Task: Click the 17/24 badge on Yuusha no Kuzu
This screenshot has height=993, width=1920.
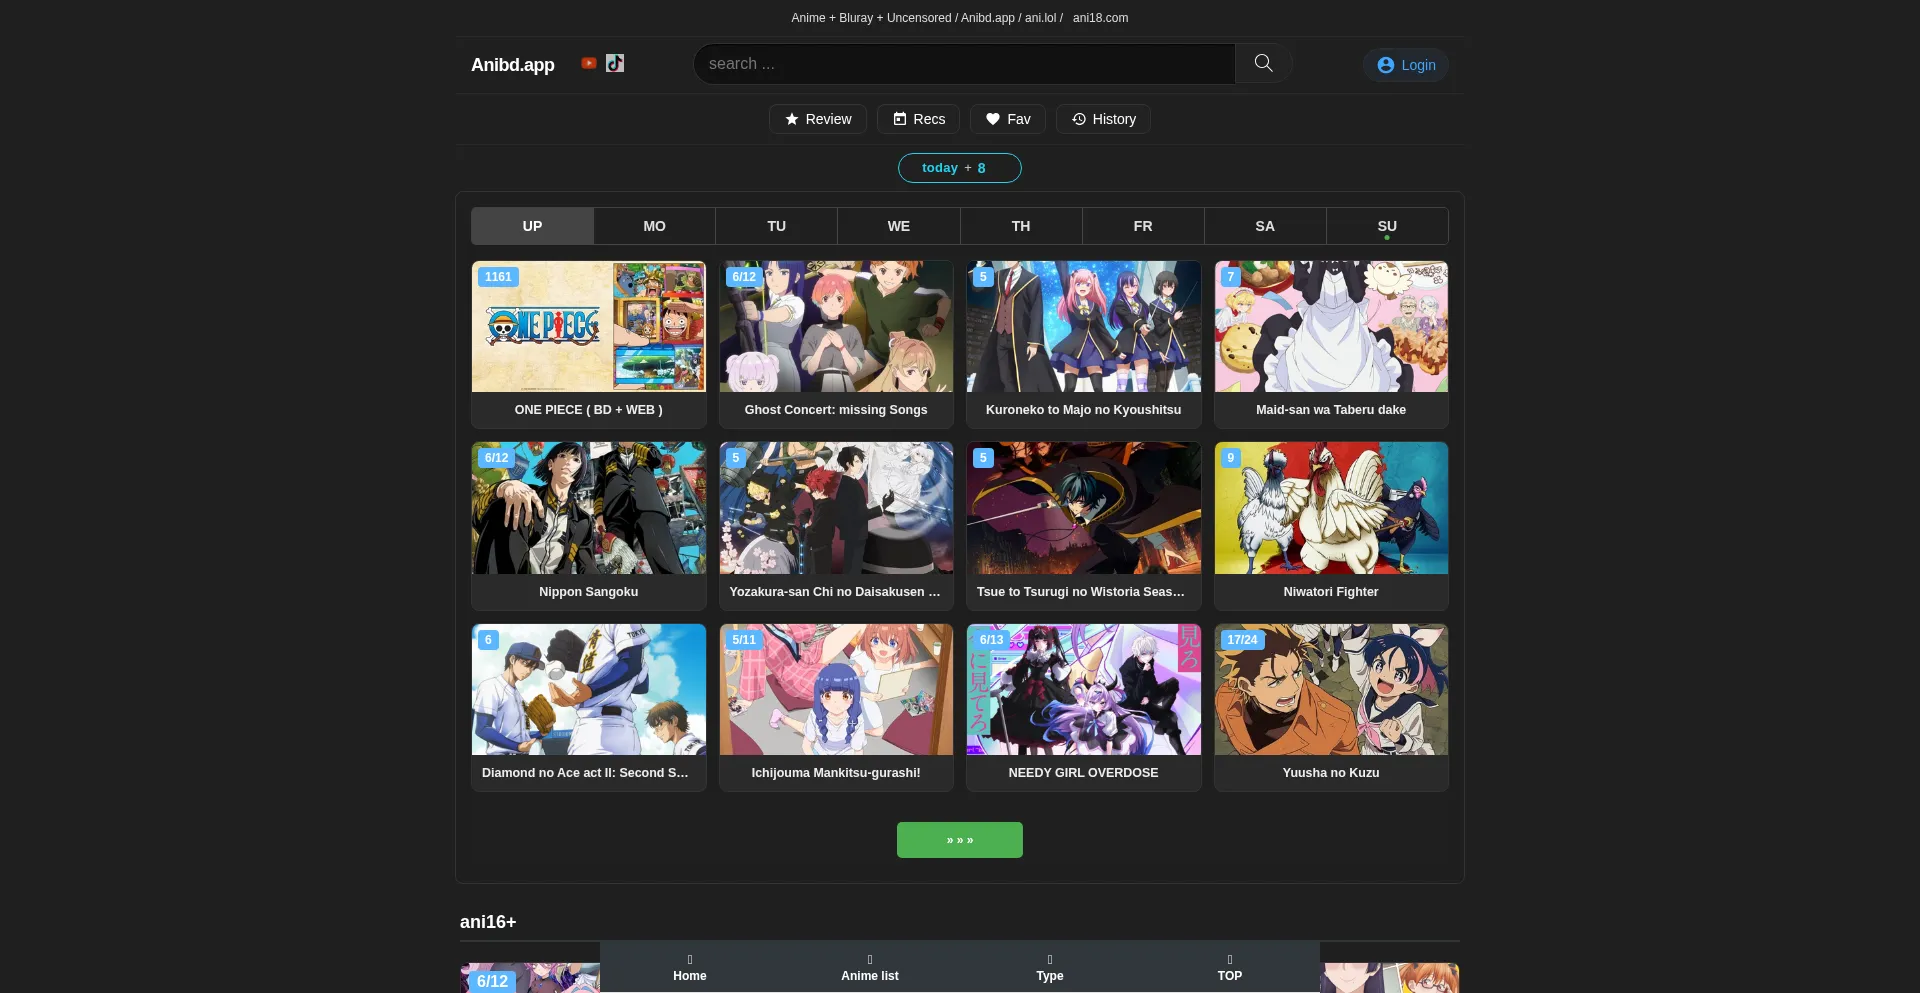Action: tap(1242, 640)
